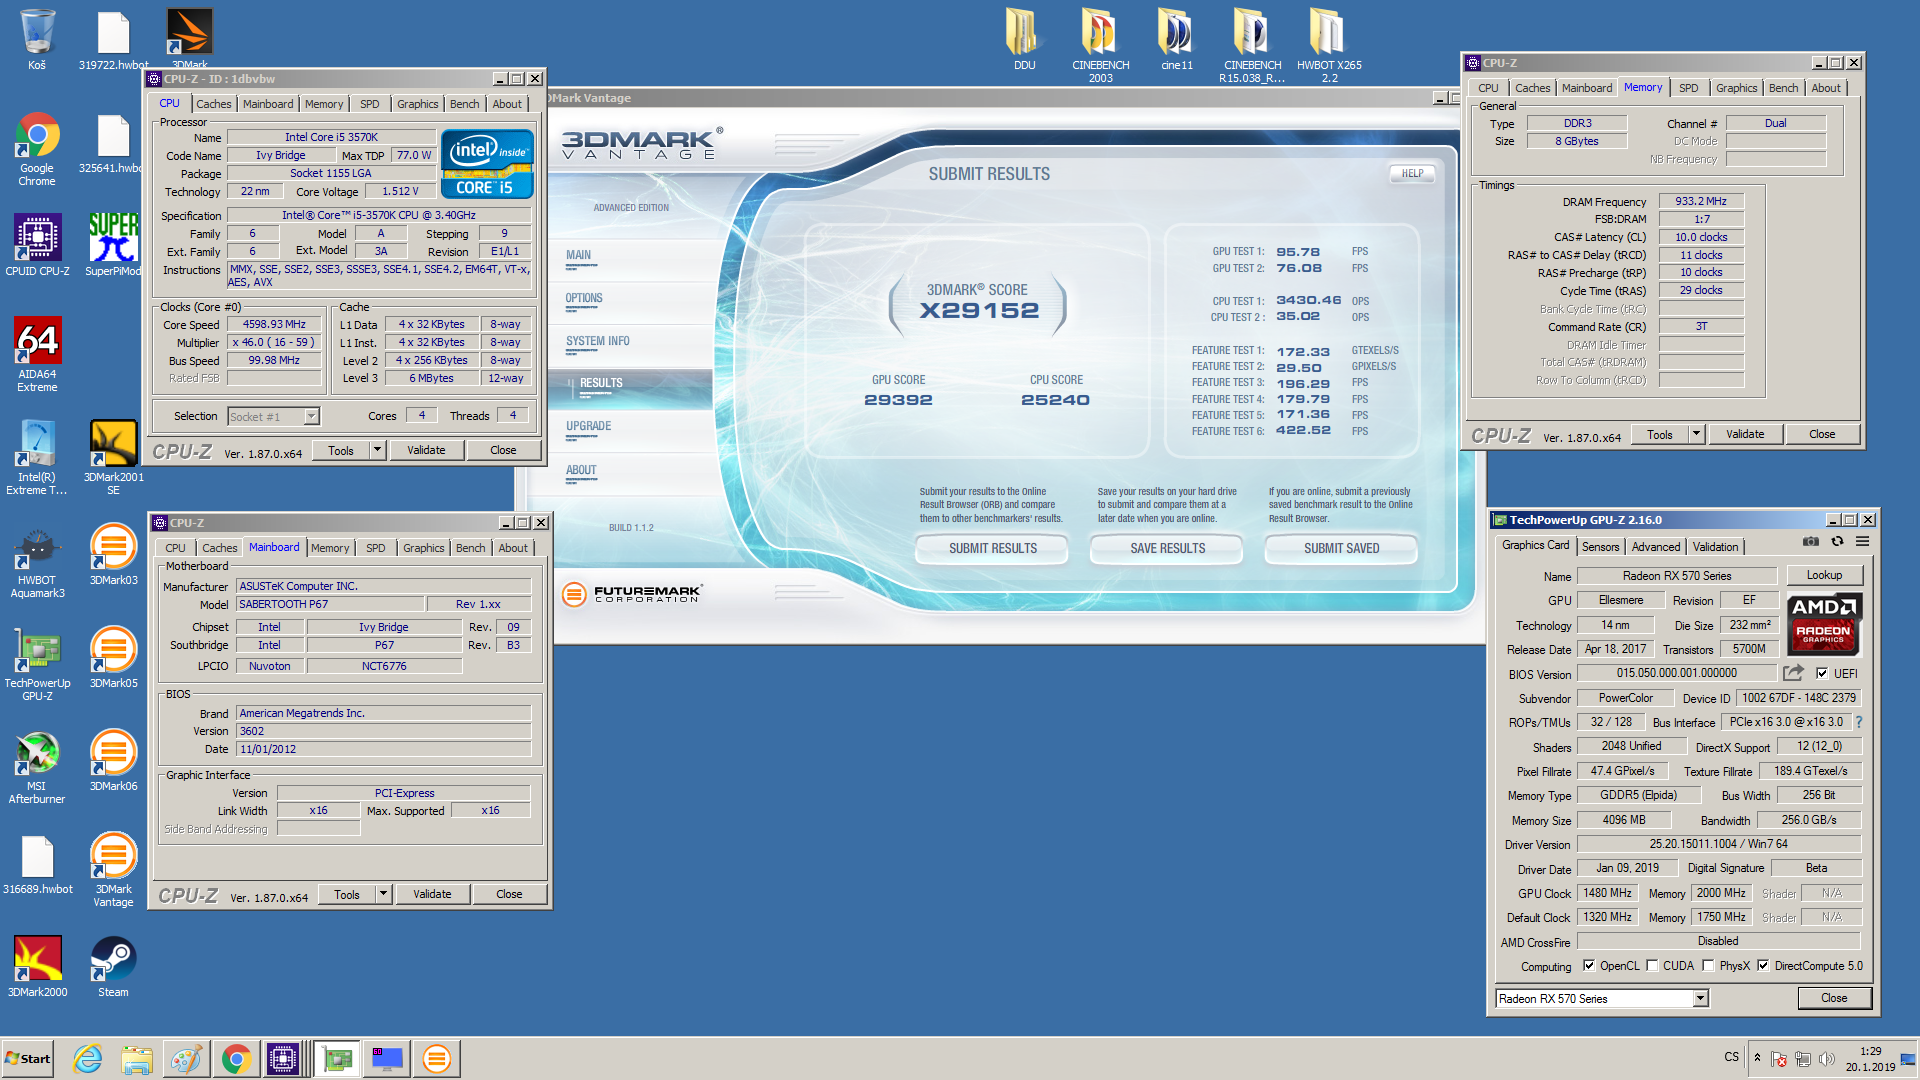1920x1080 pixels.
Task: Launch the CPUID CPU-Z desktop shortcut
Action: tap(37, 245)
